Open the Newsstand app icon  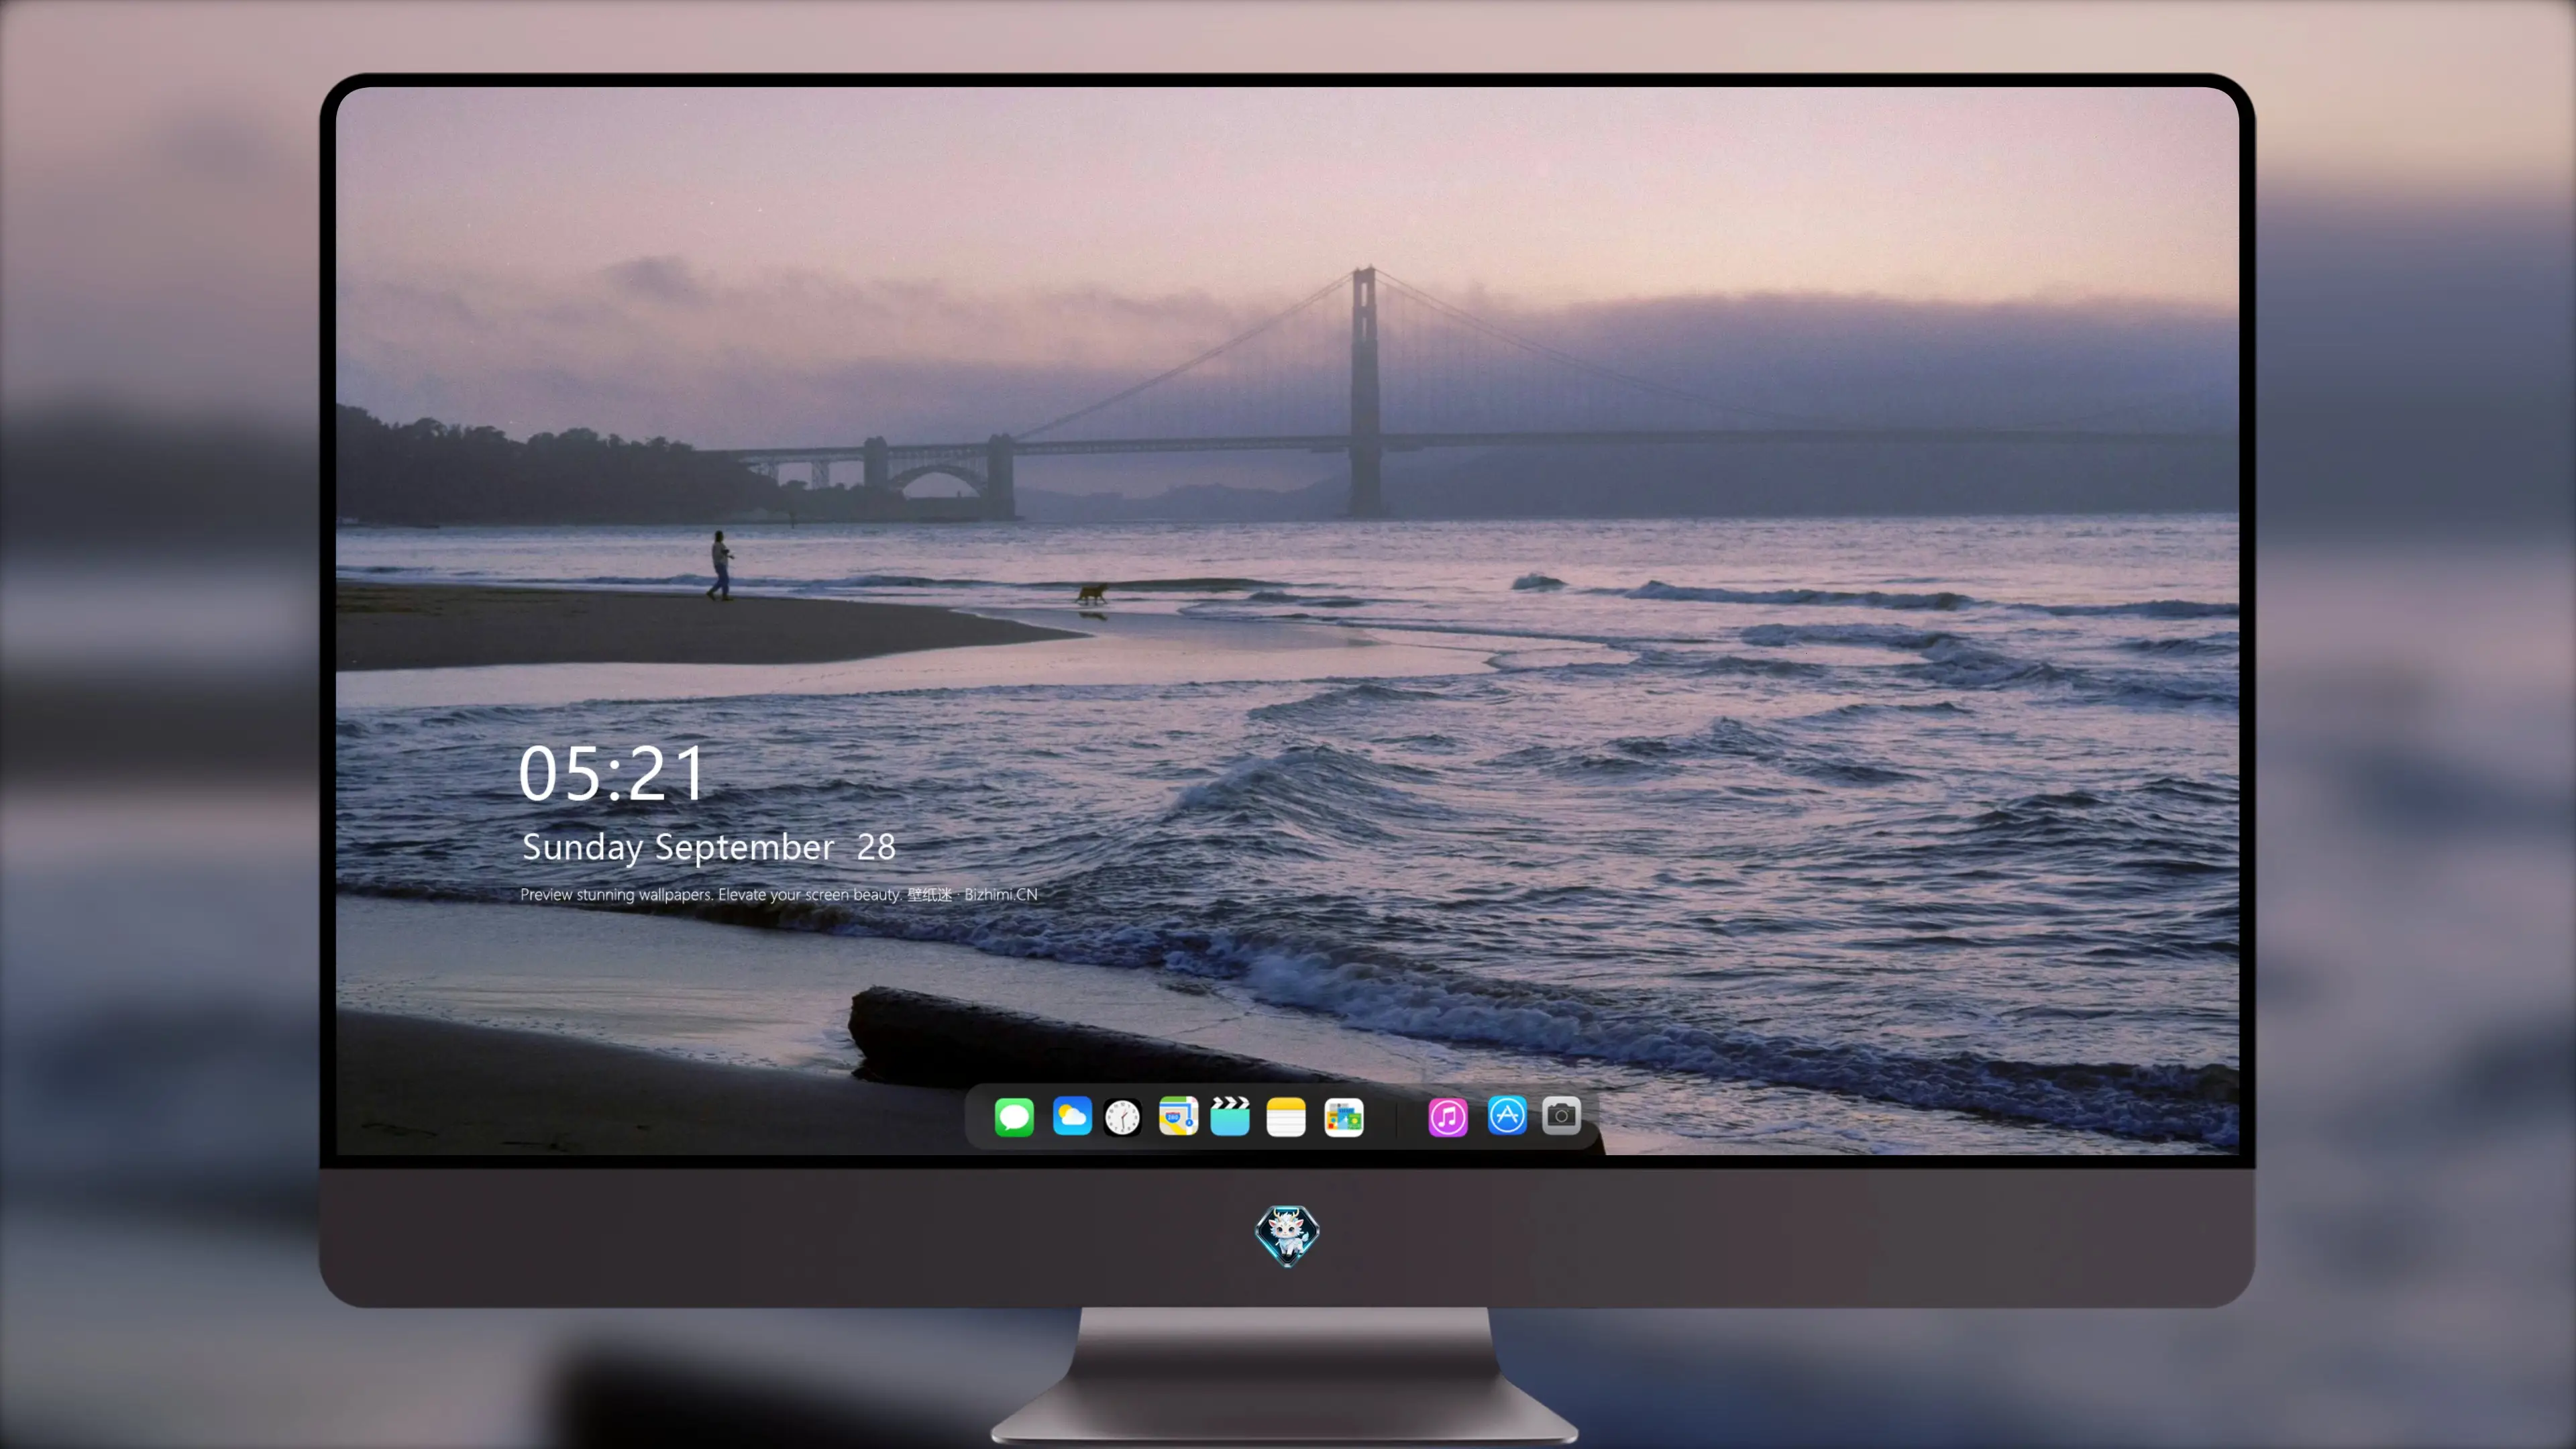point(1344,1117)
